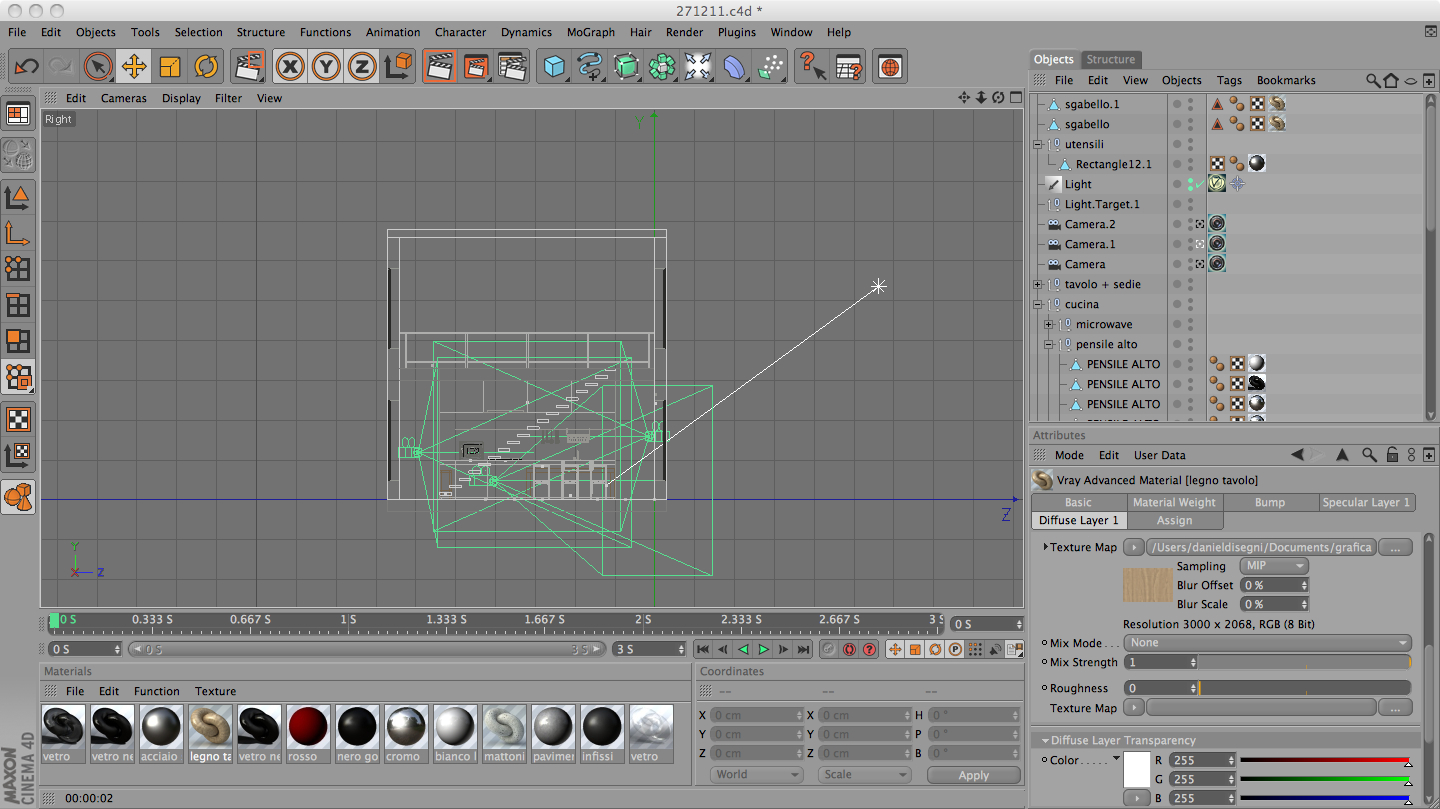The image size is (1440, 809).
Task: Click the Render to Picture Viewer icon
Action: [475, 67]
